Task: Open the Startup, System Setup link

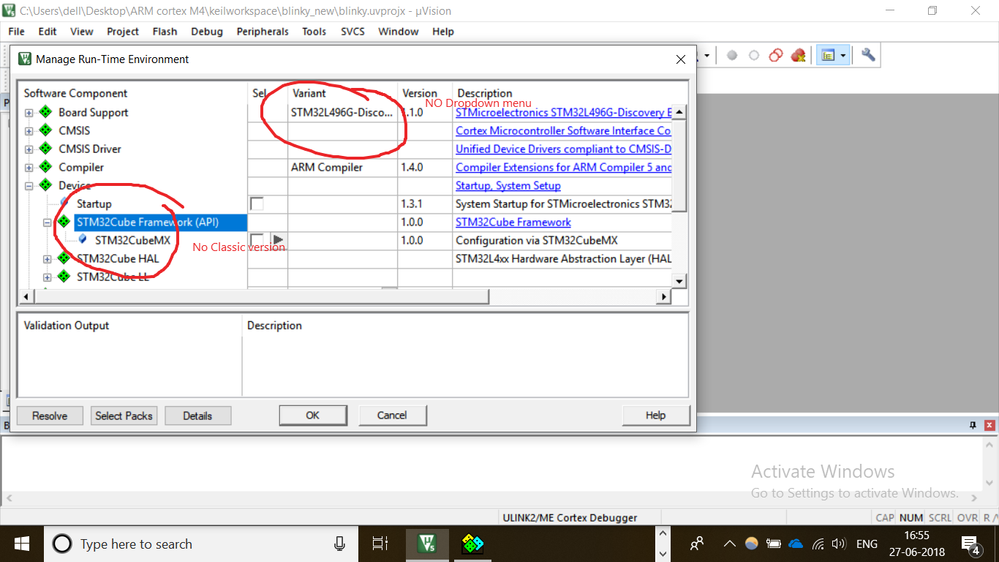Action: pyautogui.click(x=508, y=185)
